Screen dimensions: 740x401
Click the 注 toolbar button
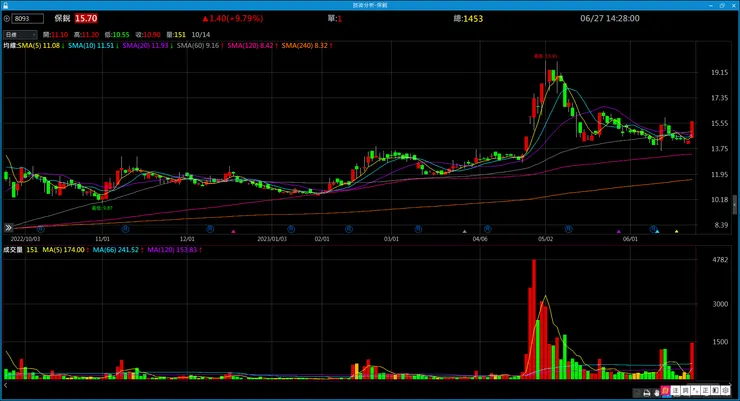click(675, 391)
